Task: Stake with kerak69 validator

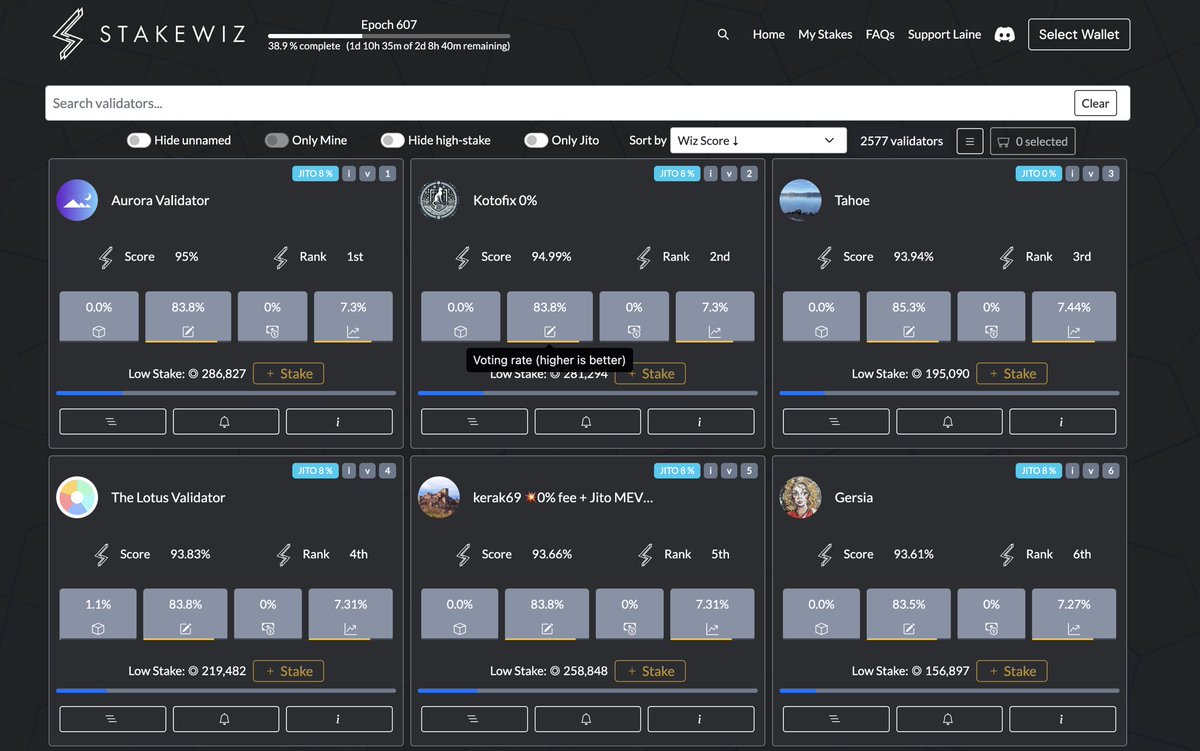Action: tap(650, 671)
